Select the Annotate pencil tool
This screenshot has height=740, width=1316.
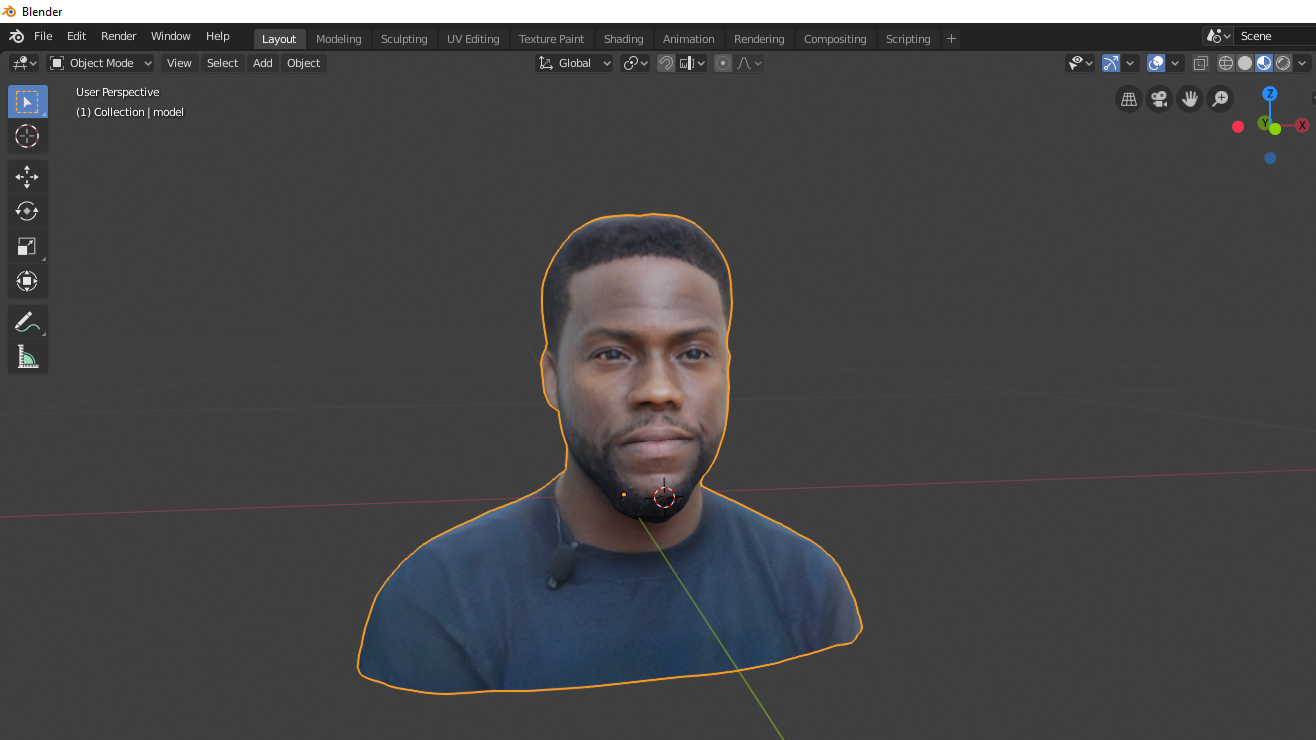(x=27, y=322)
